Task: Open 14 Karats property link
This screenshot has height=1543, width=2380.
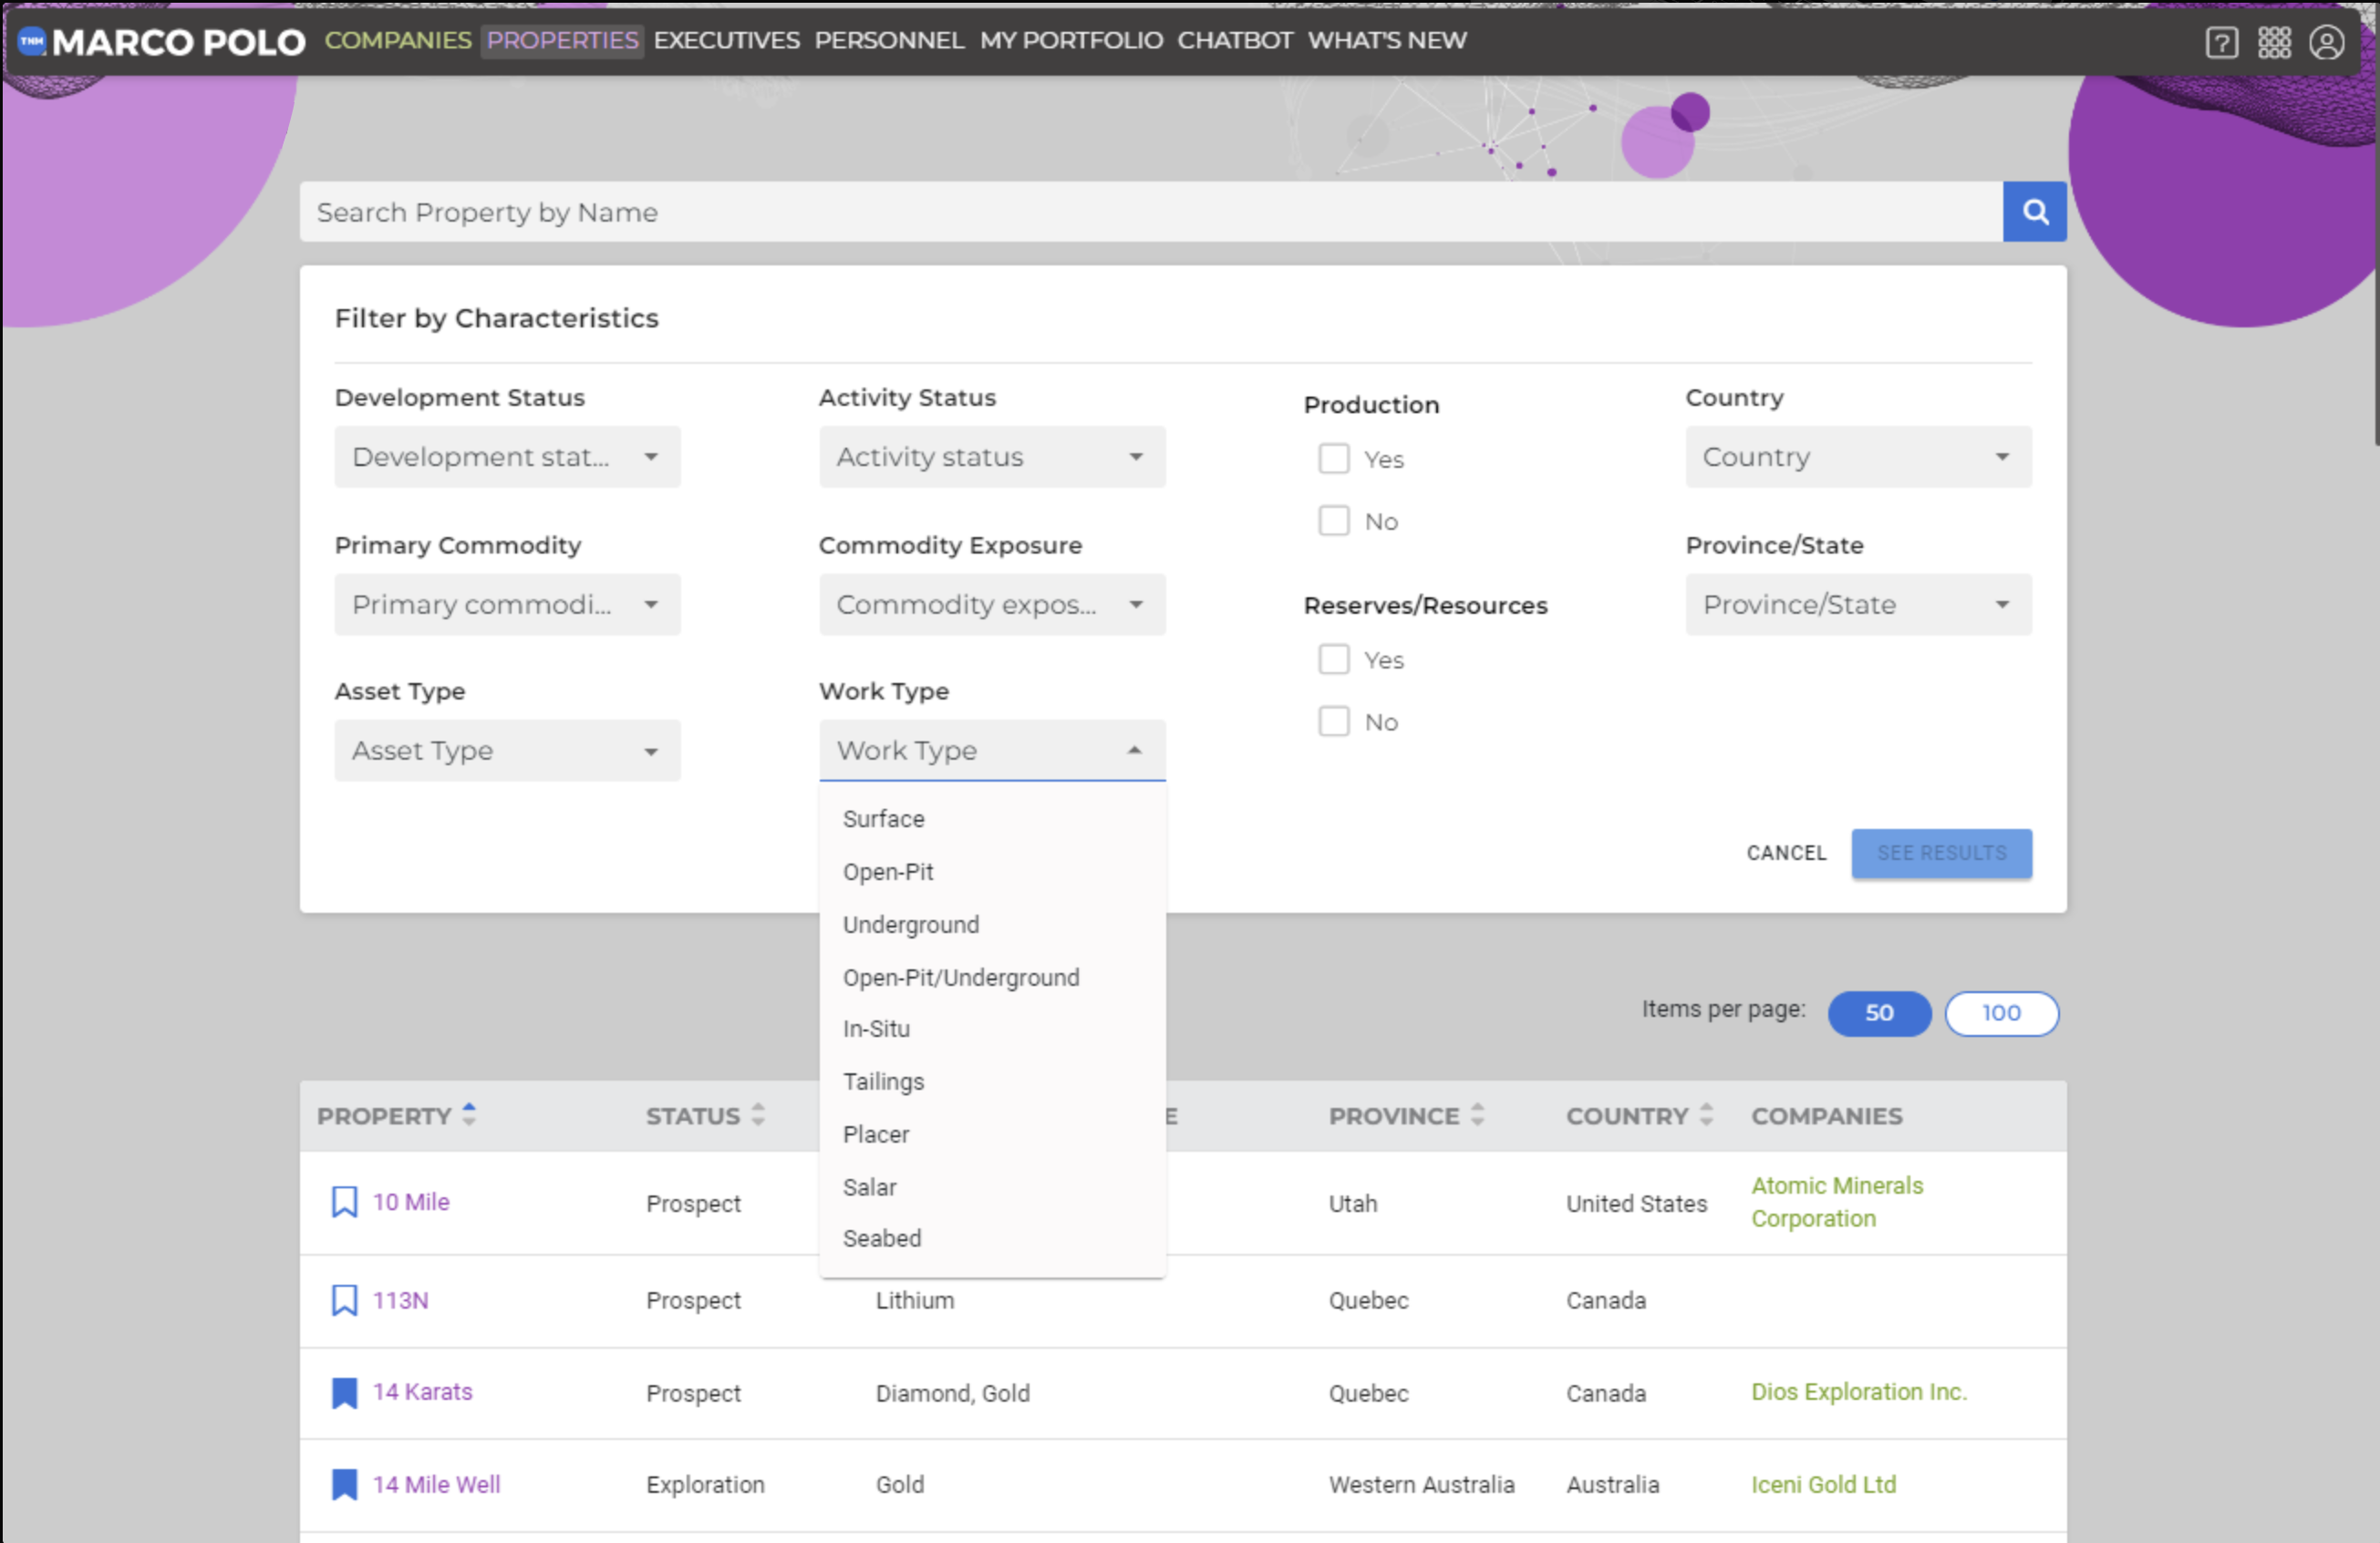Action: (422, 1392)
